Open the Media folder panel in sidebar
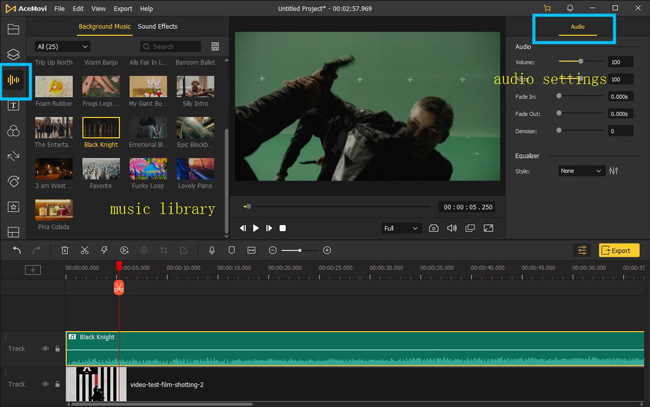 pyautogui.click(x=13, y=29)
